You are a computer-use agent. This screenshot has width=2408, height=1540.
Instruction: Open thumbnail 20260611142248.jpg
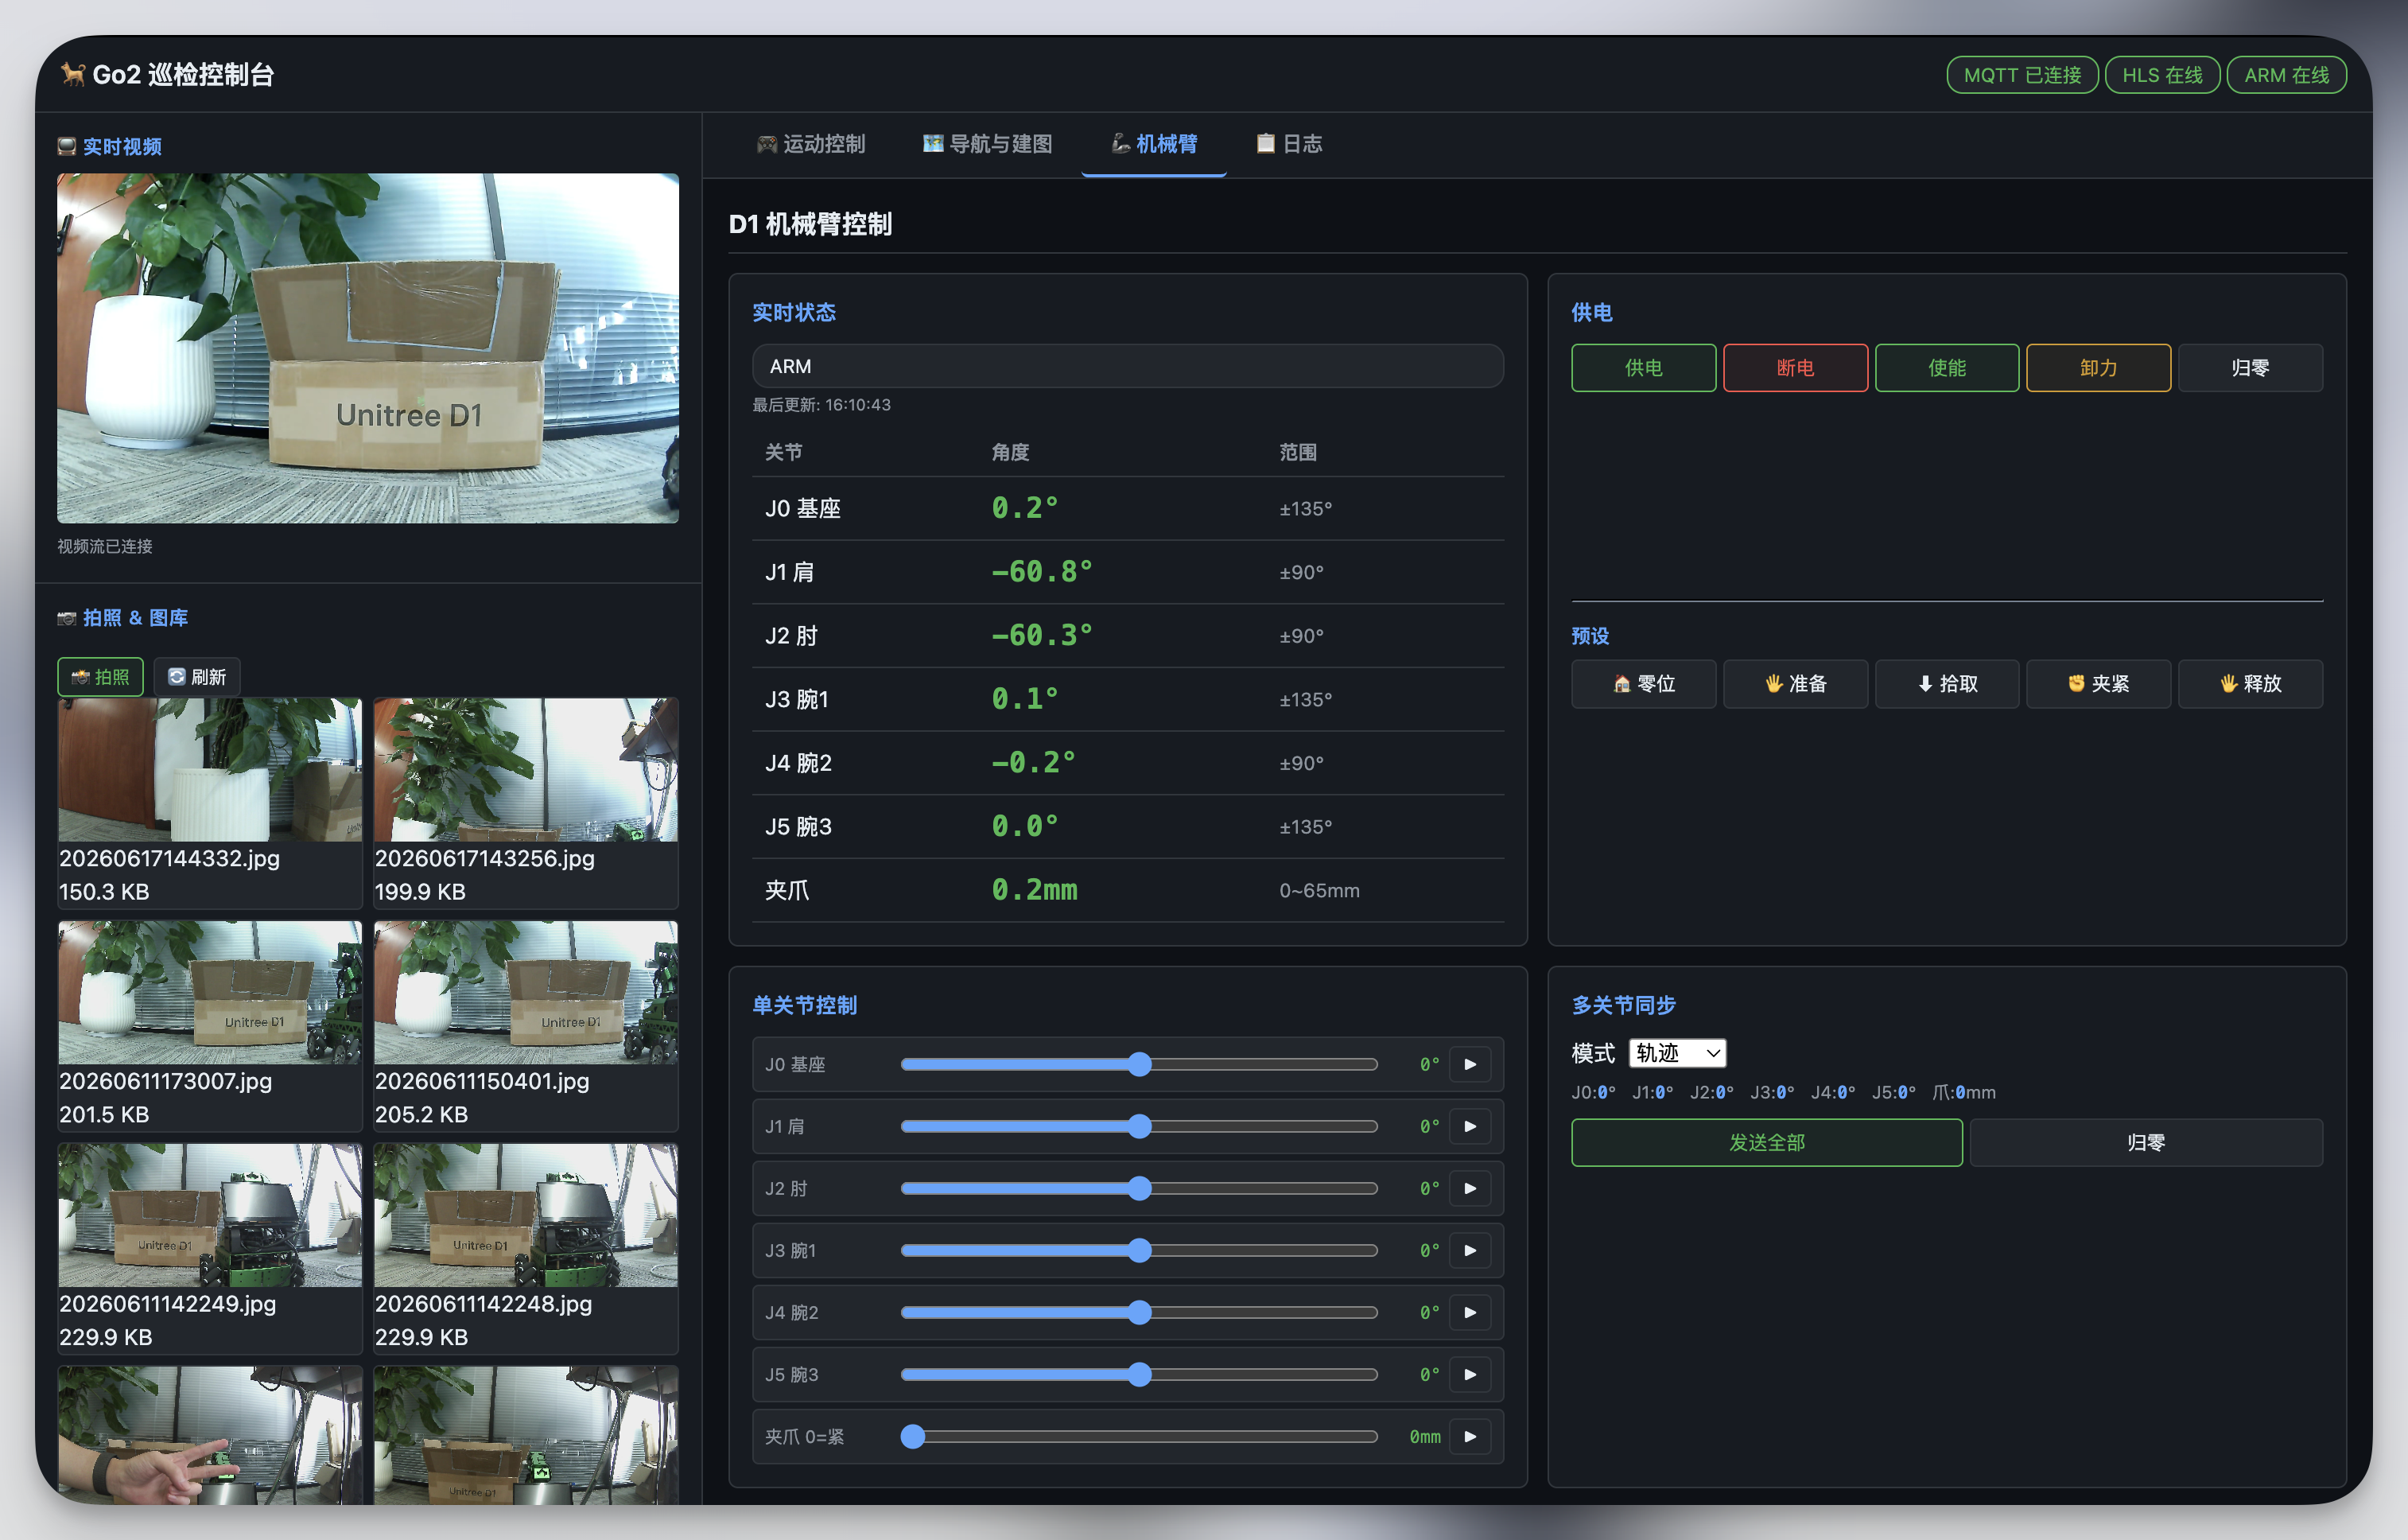[526, 1216]
